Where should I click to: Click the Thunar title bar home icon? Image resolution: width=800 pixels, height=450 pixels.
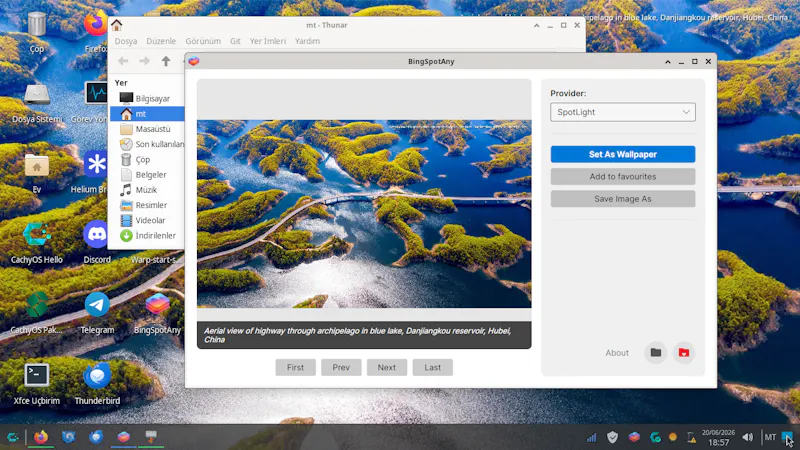coord(117,25)
